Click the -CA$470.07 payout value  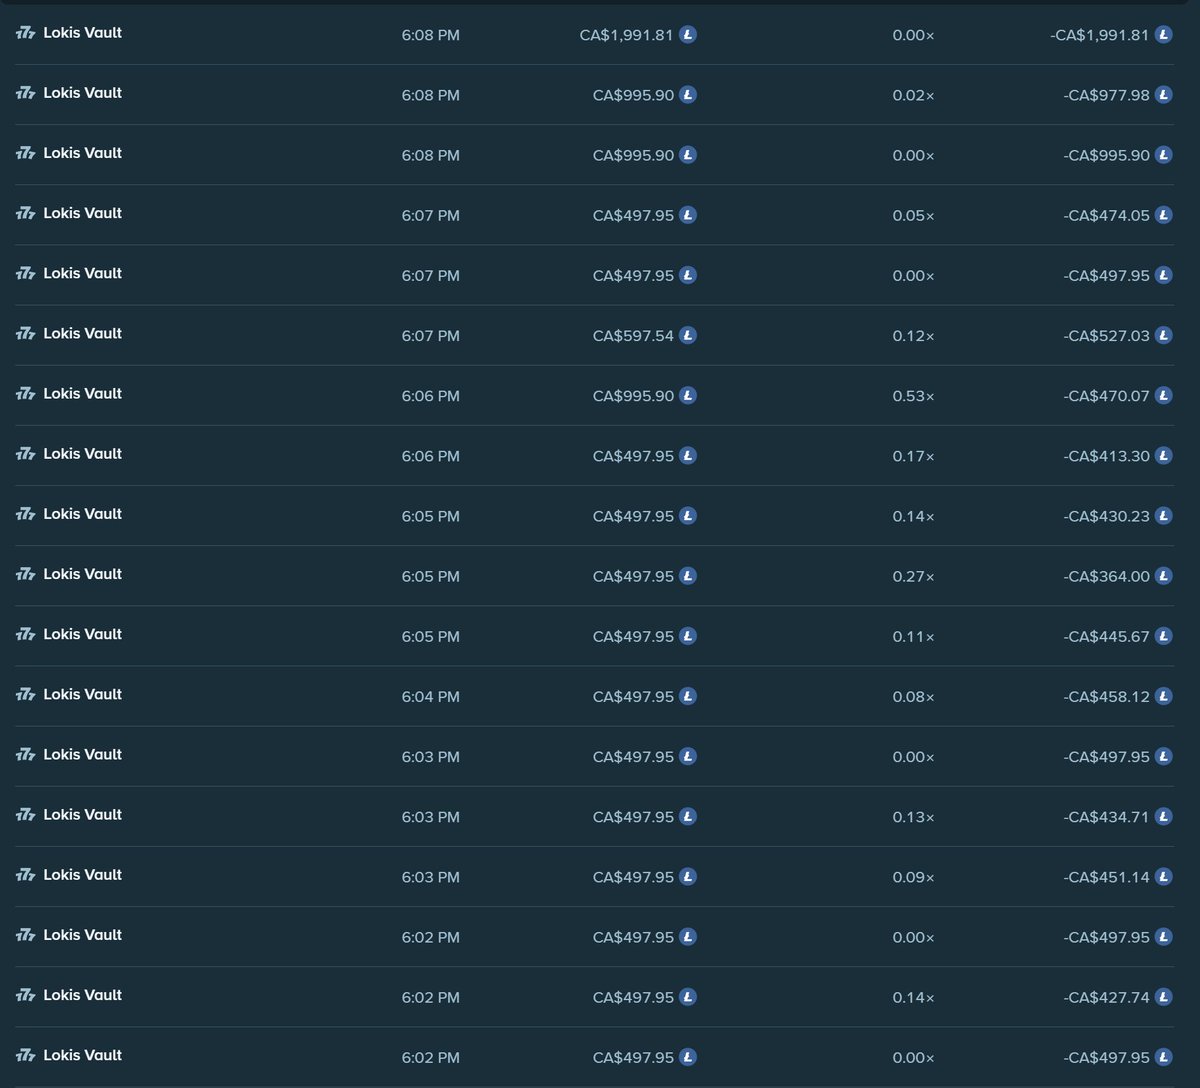(1106, 396)
